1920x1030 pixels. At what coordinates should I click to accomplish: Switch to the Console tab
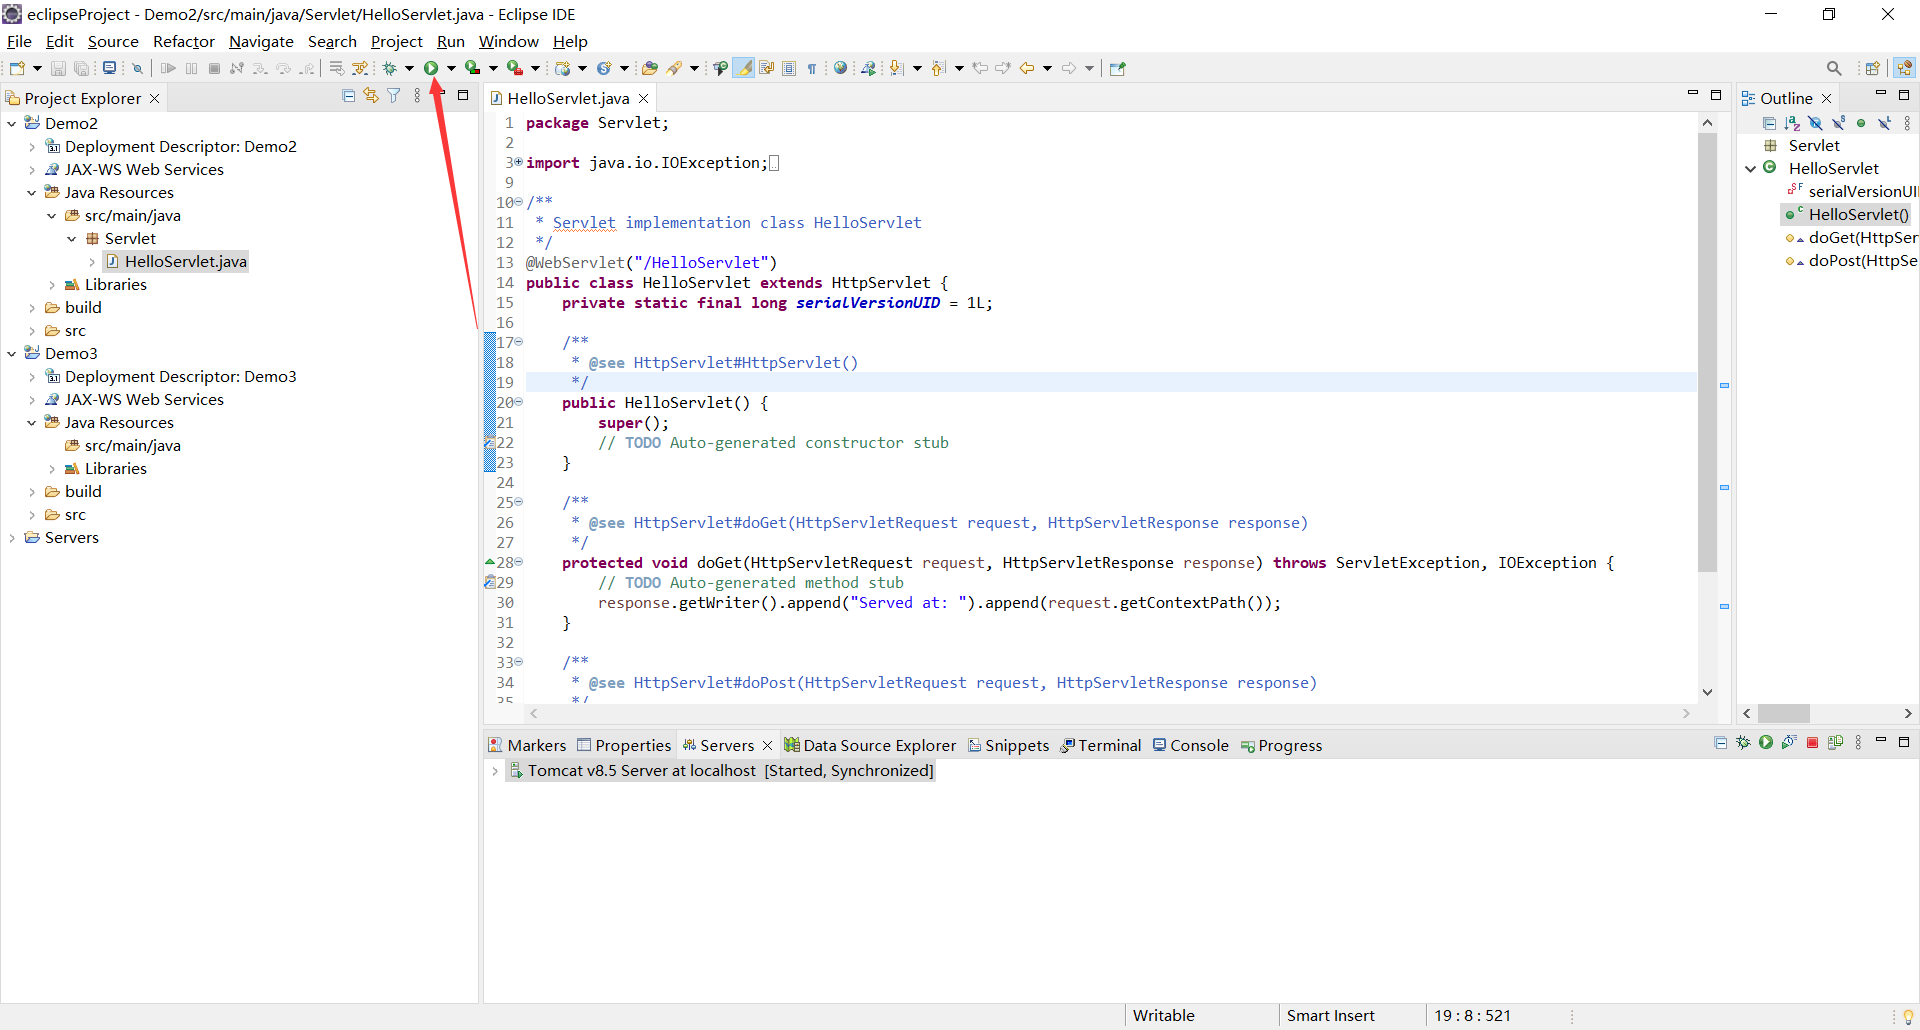(1190, 745)
